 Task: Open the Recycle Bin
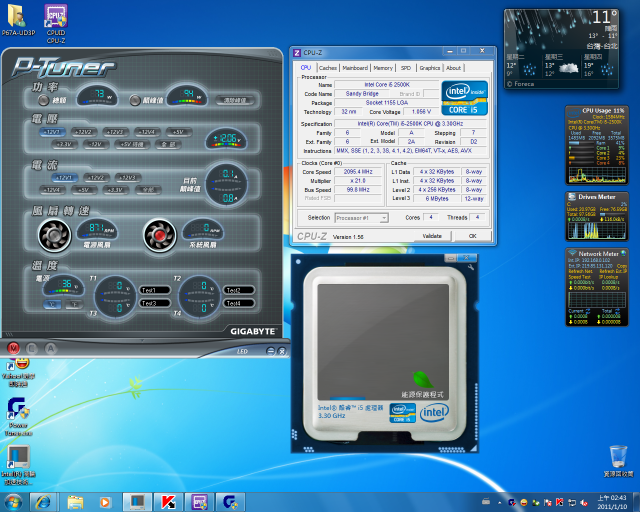(x=618, y=461)
